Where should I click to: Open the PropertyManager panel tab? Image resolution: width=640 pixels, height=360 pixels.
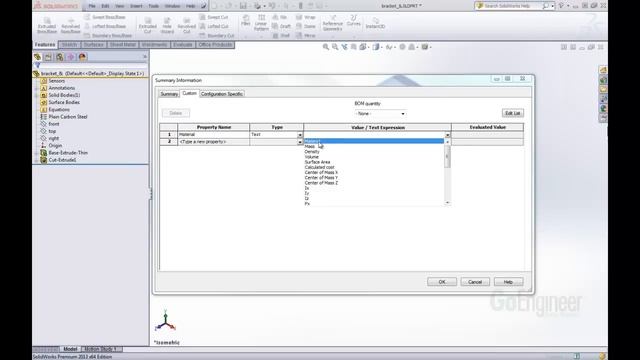pyautogui.click(x=49, y=57)
